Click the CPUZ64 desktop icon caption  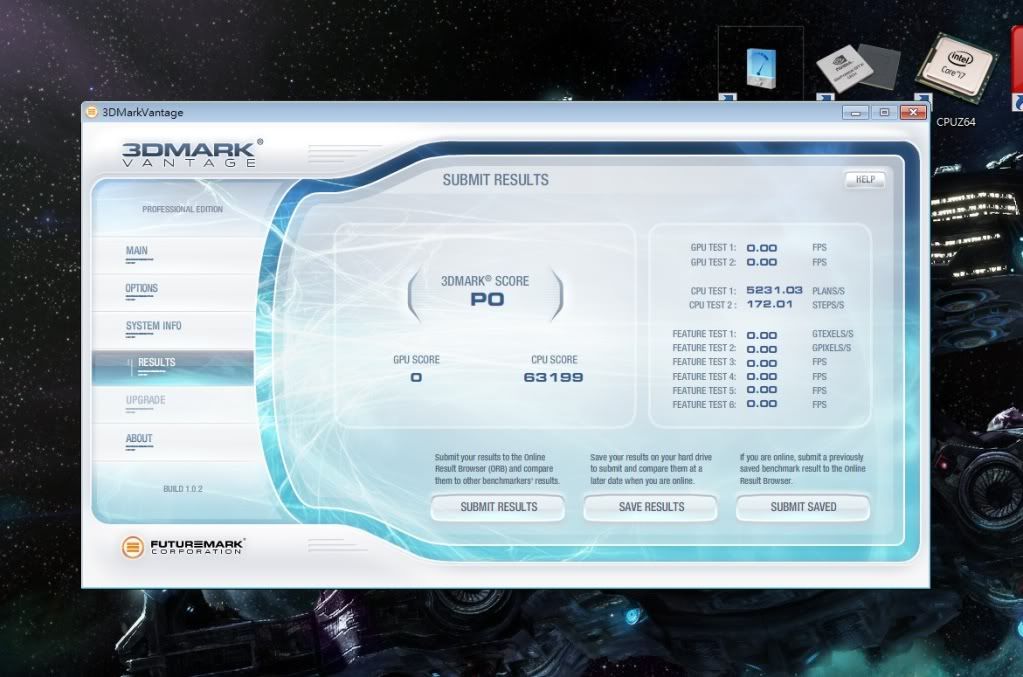[955, 122]
